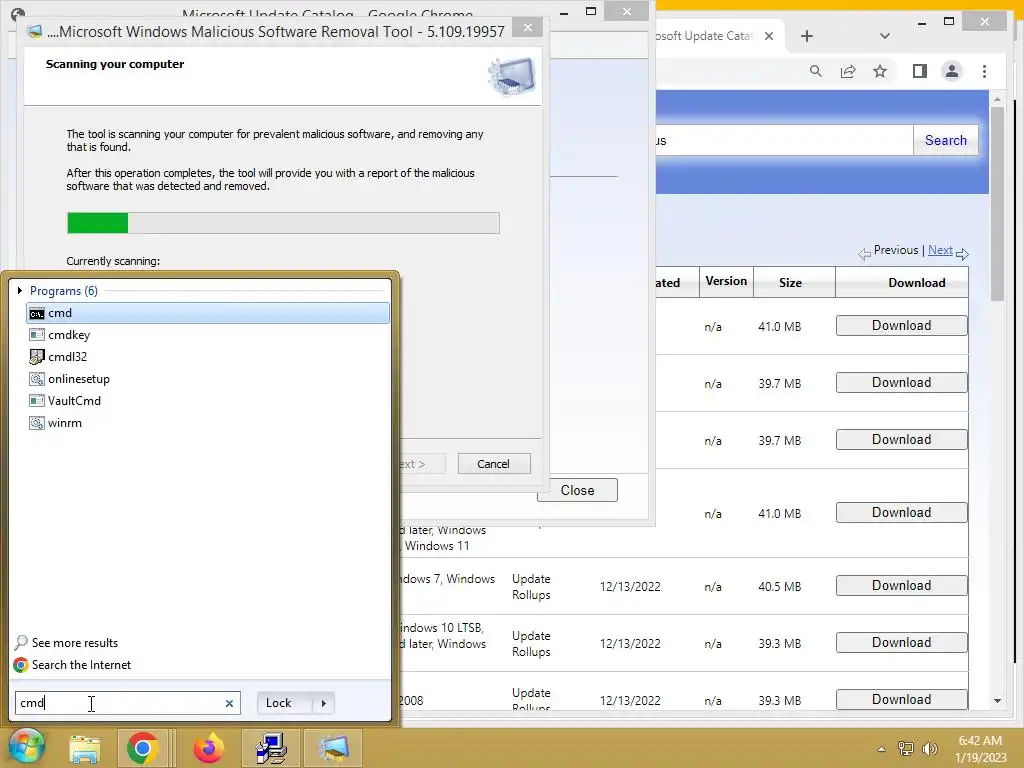Click See more results

pos(67,643)
